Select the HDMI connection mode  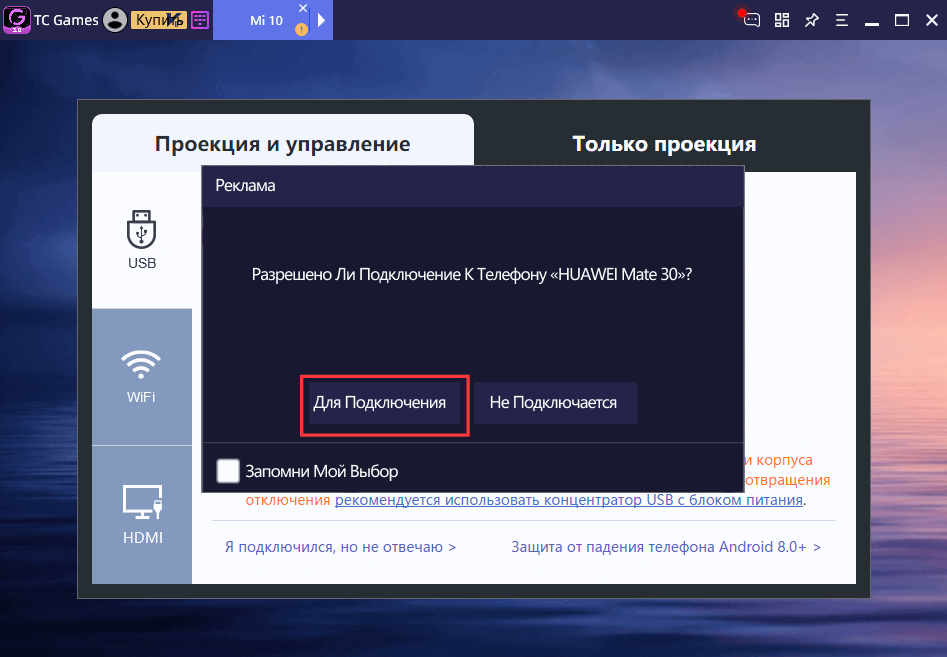[142, 515]
